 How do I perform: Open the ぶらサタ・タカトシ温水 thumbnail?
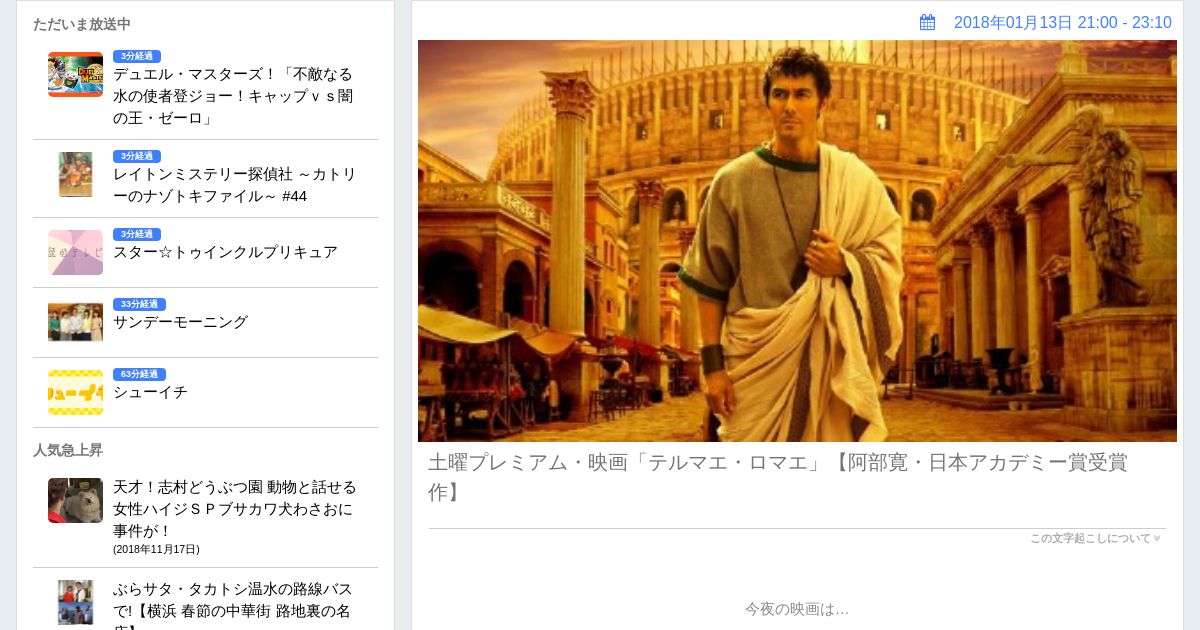(75, 602)
